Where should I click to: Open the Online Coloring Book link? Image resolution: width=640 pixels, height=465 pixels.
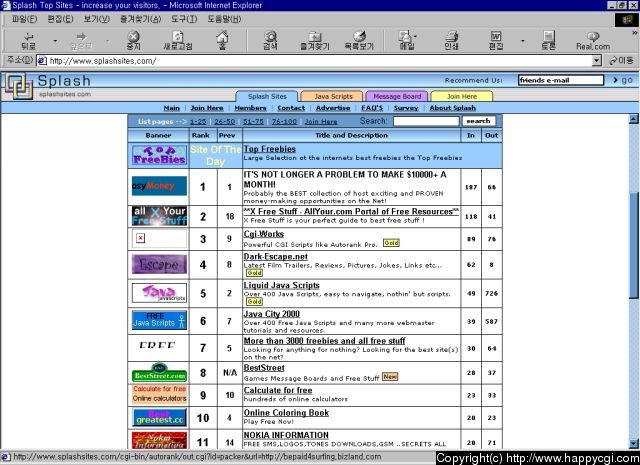pyautogui.click(x=286, y=412)
